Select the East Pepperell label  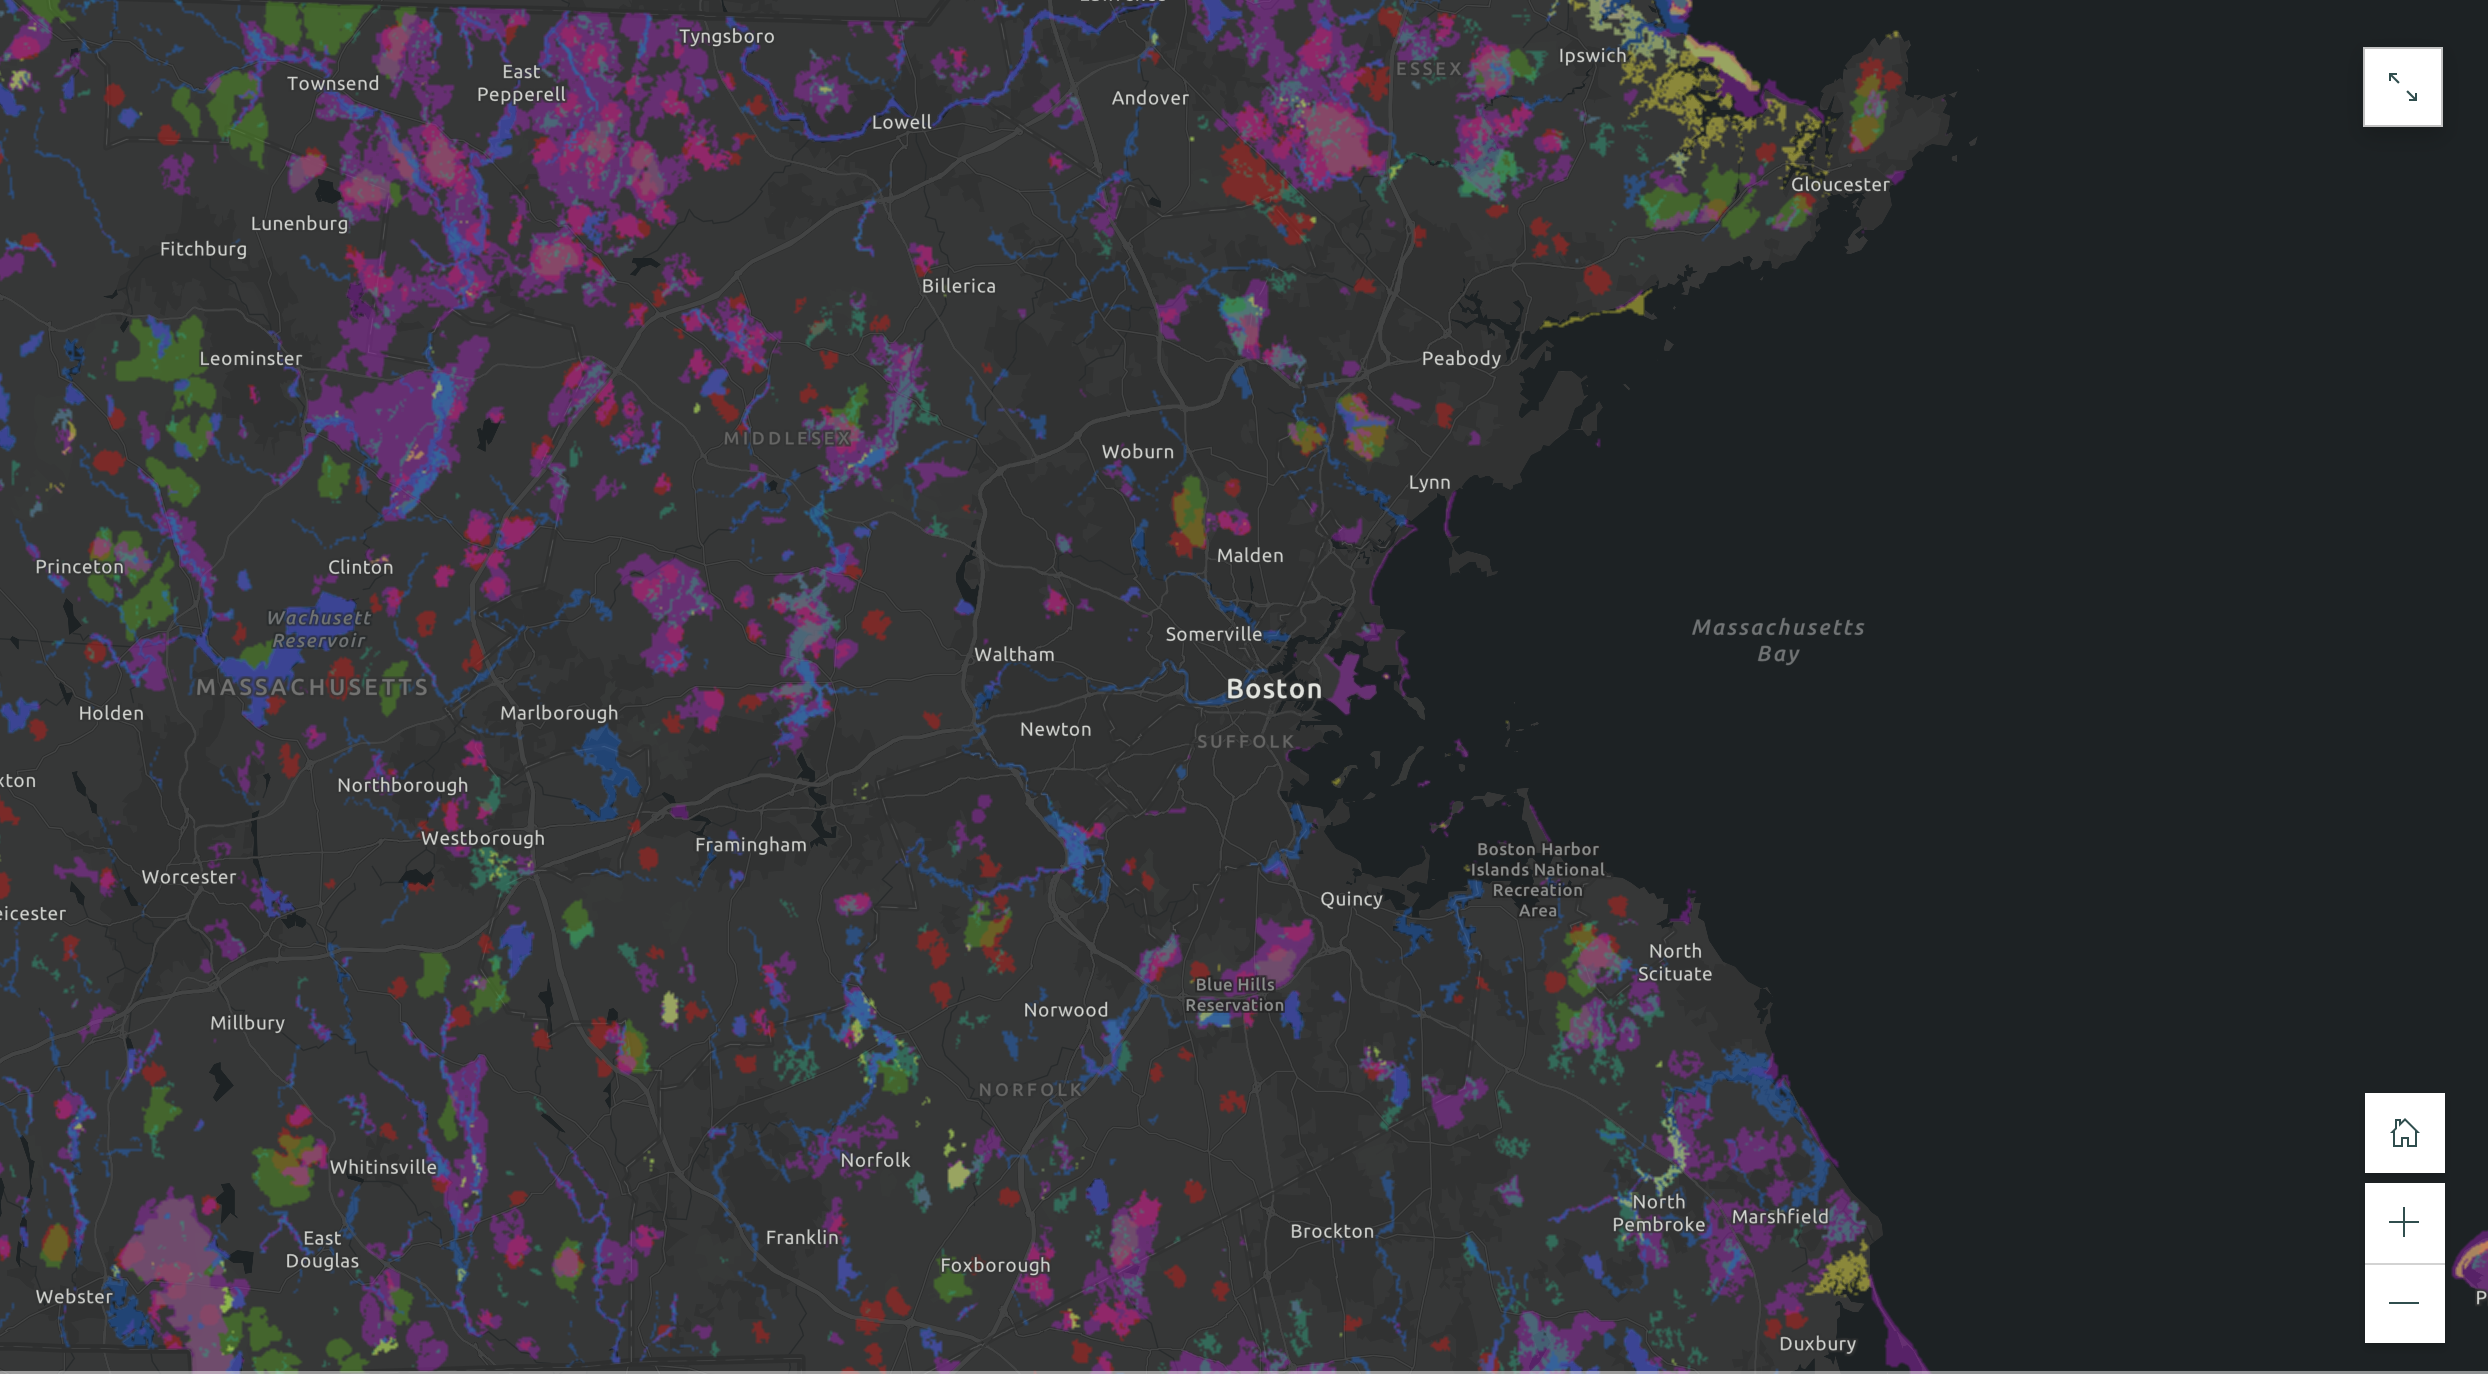(x=521, y=83)
